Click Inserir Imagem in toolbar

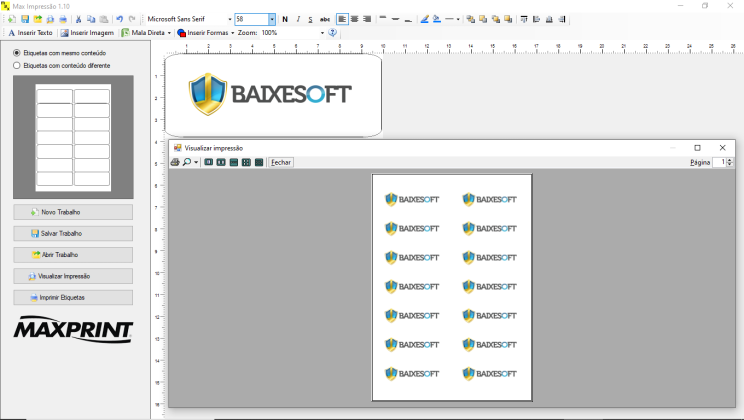[87, 33]
